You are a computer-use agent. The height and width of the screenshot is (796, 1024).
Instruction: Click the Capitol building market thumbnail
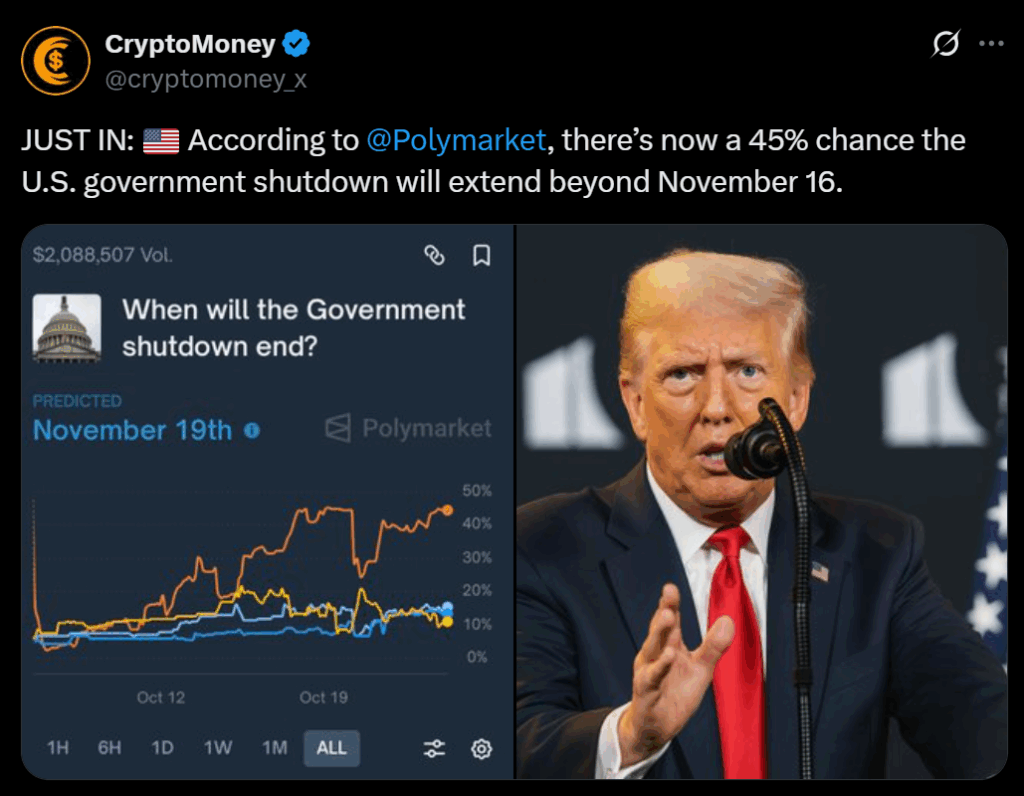(67, 327)
